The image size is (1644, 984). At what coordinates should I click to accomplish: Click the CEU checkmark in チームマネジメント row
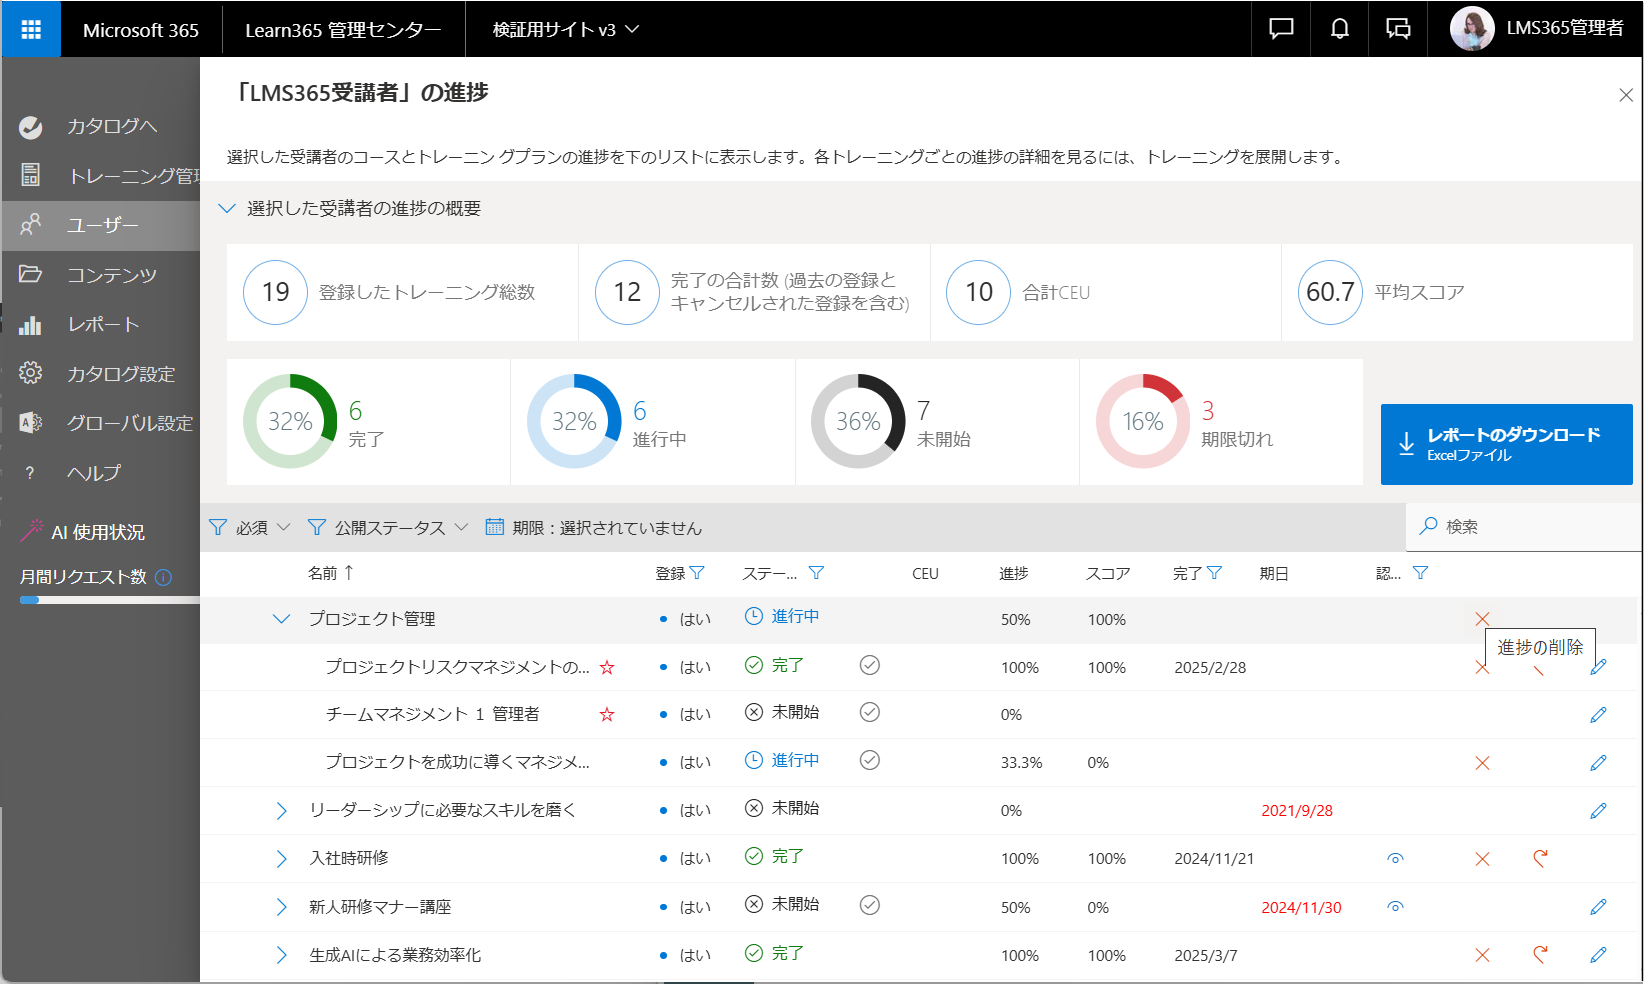pos(870,712)
